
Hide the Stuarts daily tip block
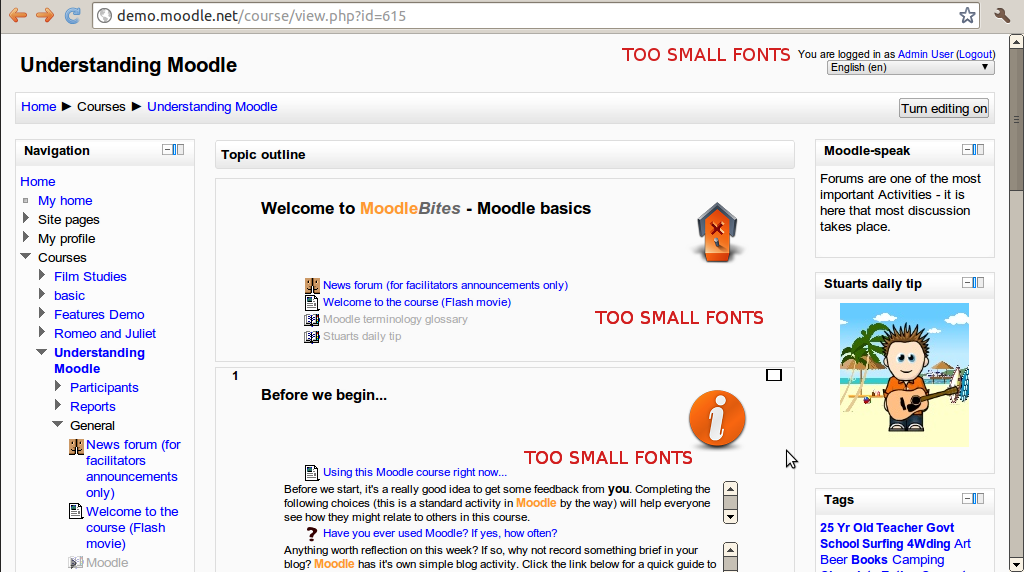click(x=967, y=282)
